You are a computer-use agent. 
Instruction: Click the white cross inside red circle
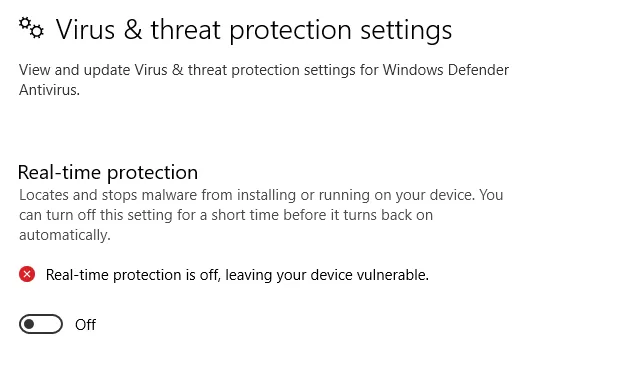pos(27,275)
